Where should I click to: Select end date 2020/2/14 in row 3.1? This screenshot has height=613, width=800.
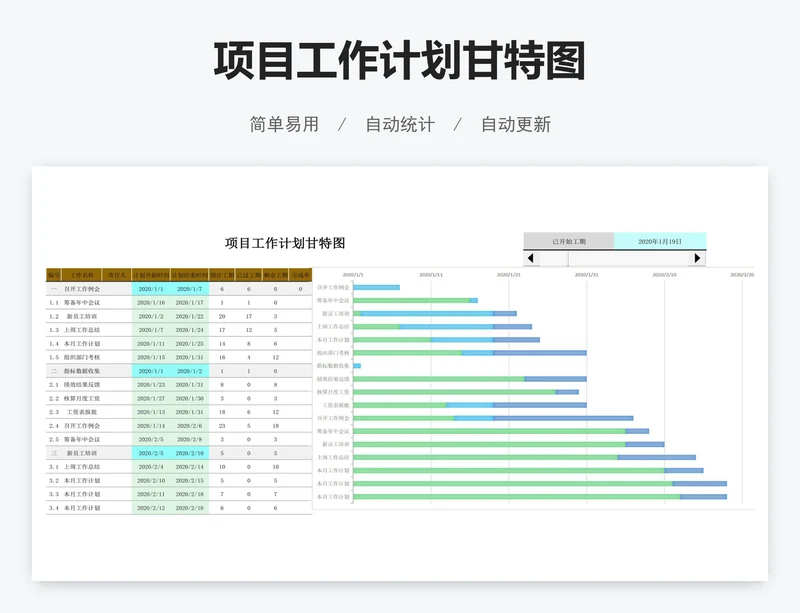[x=189, y=467]
